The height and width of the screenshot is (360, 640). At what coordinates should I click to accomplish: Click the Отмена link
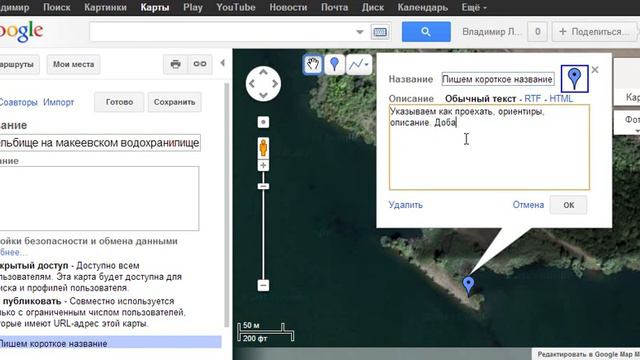tap(528, 204)
